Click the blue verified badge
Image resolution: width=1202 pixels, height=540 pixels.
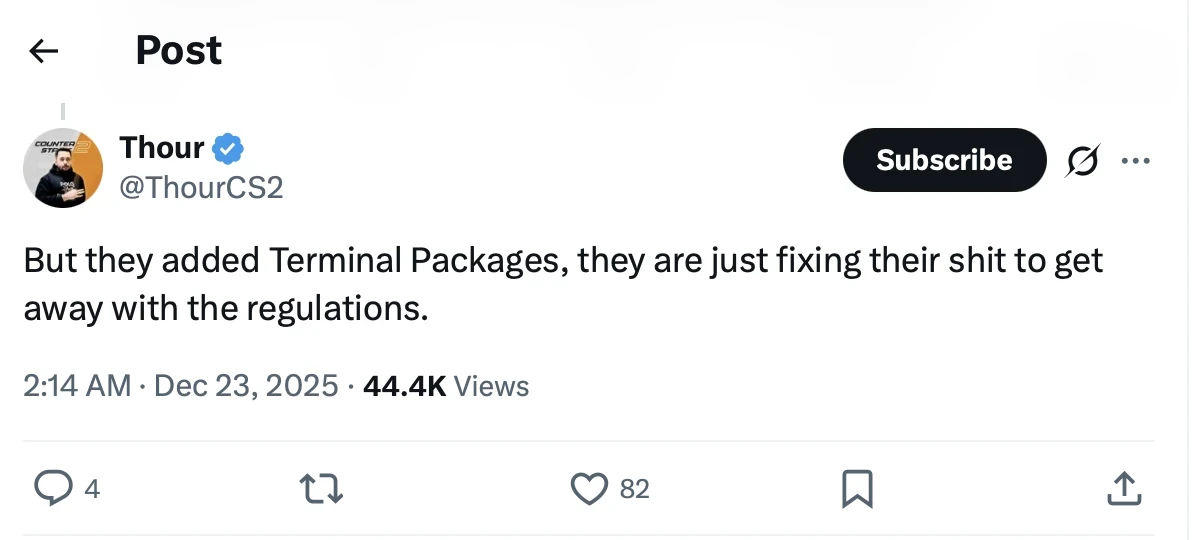click(x=230, y=149)
